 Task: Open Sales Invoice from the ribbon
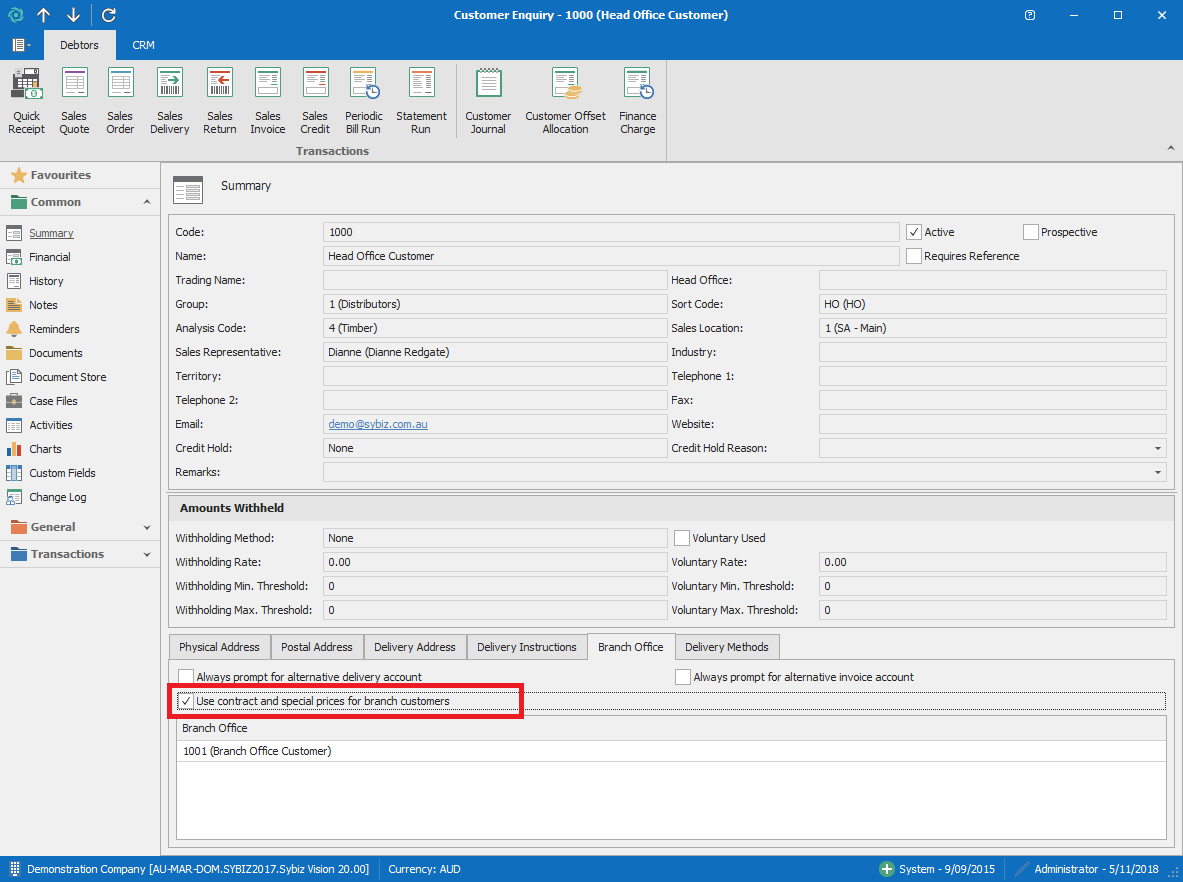tap(267, 102)
